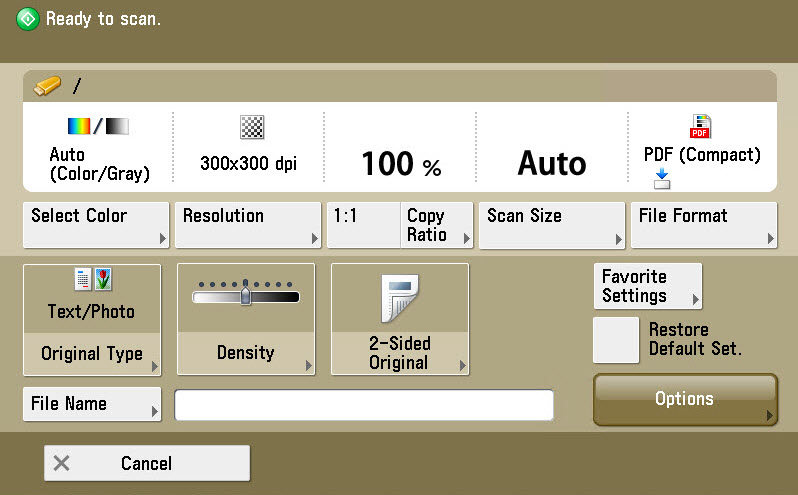This screenshot has height=495, width=798.
Task: Click the color/gray mode icon
Action: pos(98,127)
